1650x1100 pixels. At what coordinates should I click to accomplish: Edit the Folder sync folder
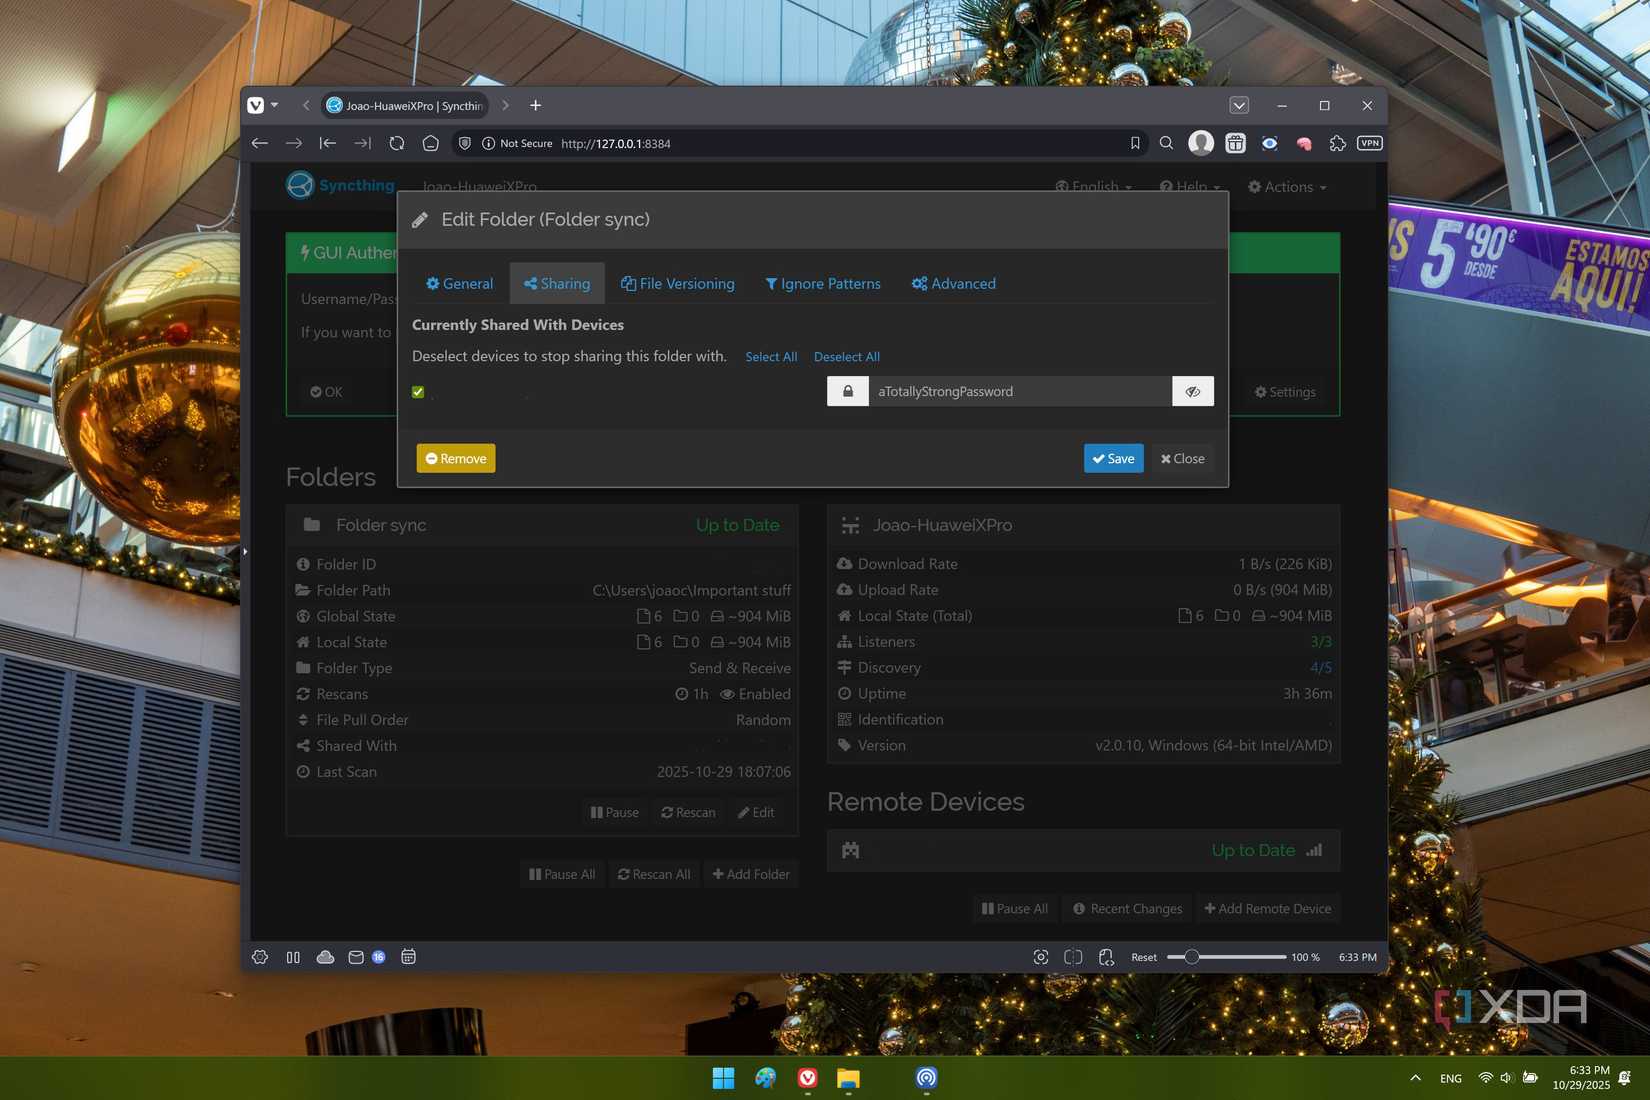tap(755, 812)
